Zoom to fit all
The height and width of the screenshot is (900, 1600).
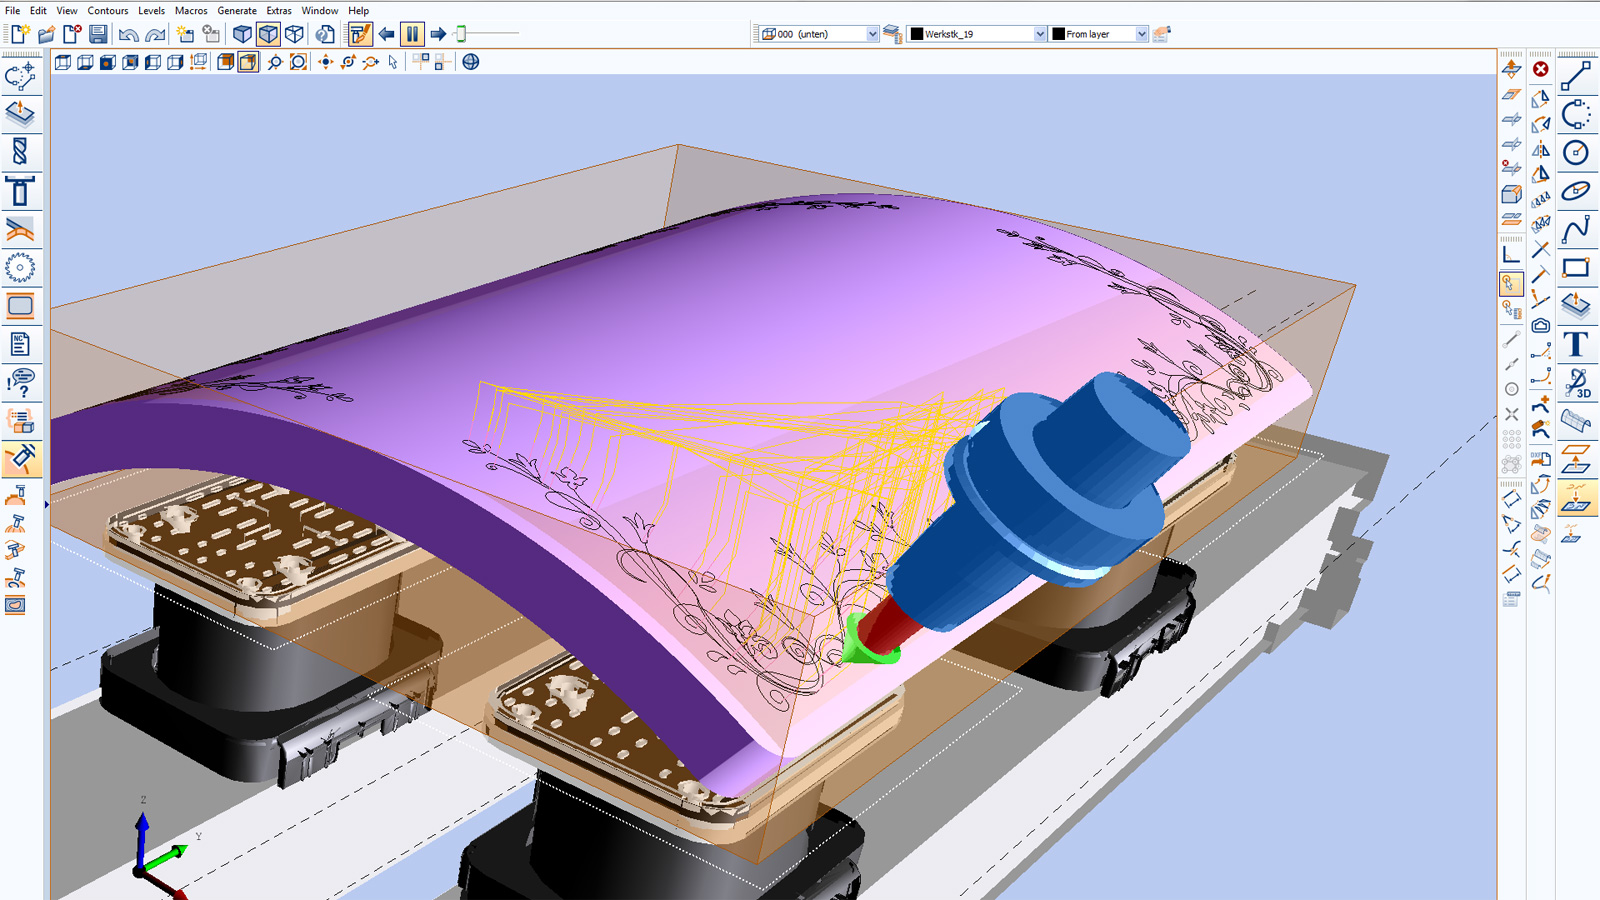(298, 62)
